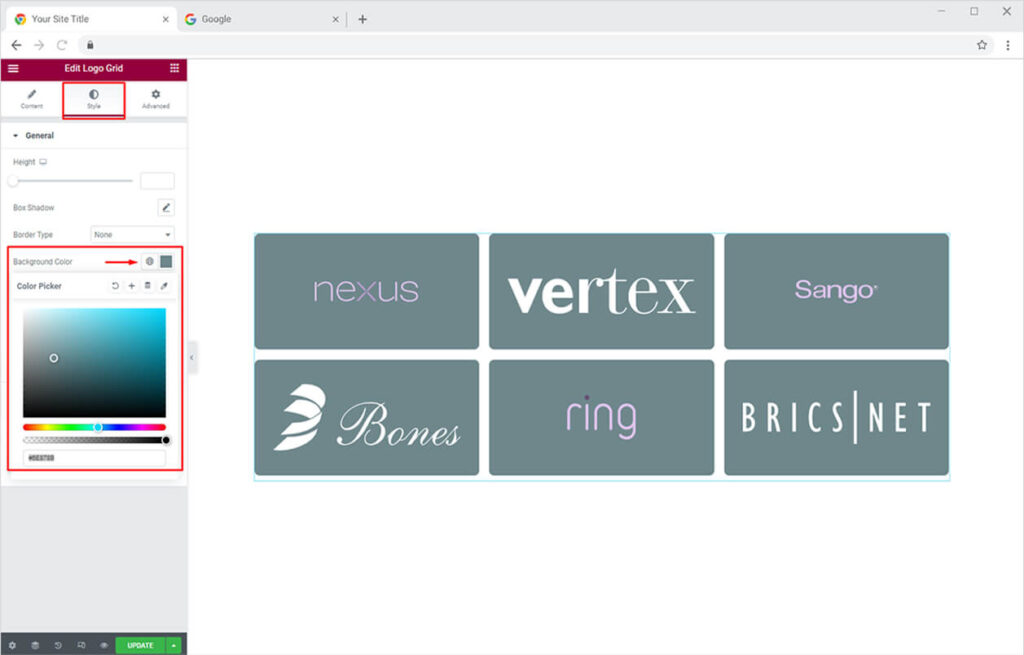
Task: Toggle responsive mode in footer
Action: coord(81,645)
